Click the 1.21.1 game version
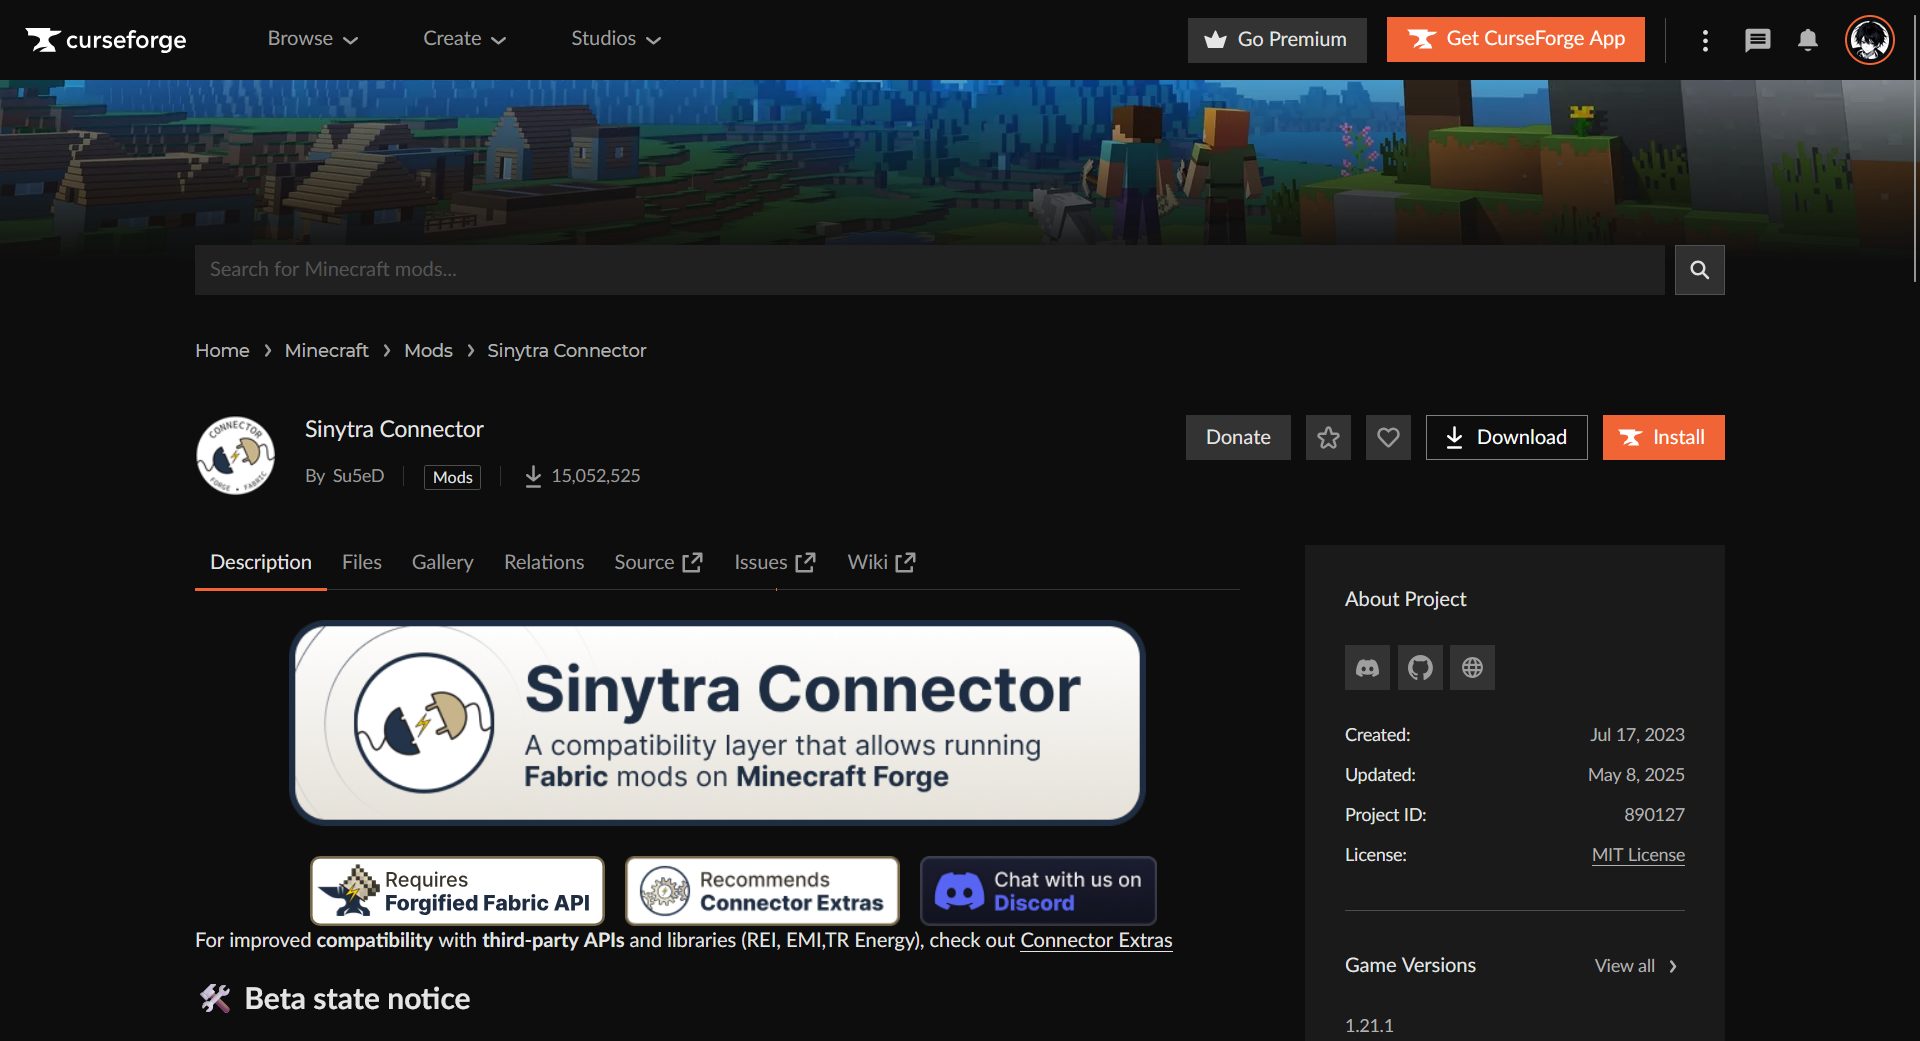This screenshot has height=1041, width=1920. [1369, 1026]
